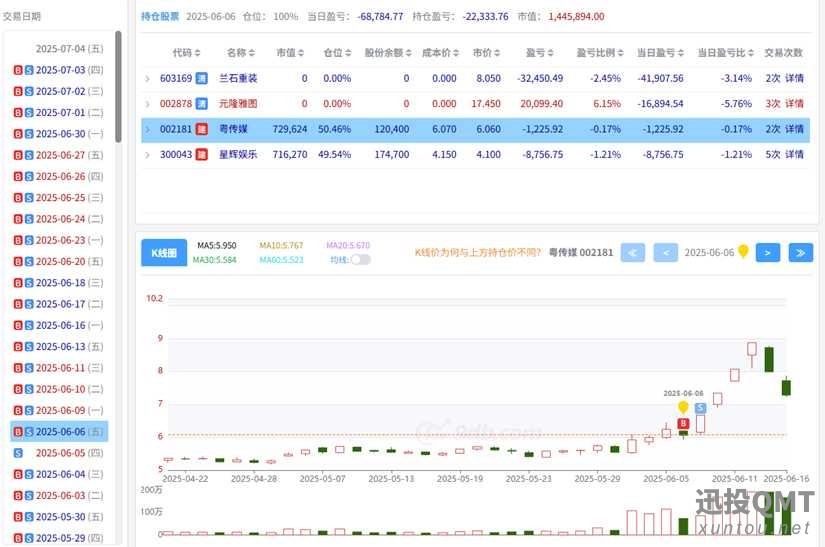
Task: Click the 清 badge beside 002878
Action: click(202, 104)
